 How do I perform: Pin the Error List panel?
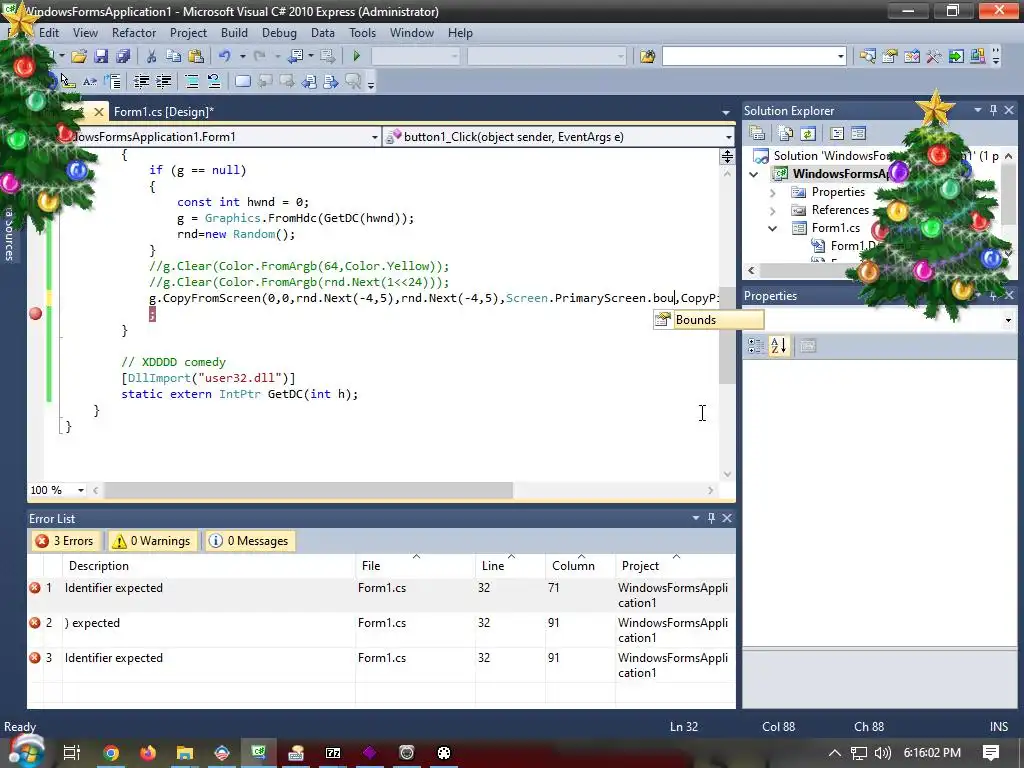tap(711, 518)
